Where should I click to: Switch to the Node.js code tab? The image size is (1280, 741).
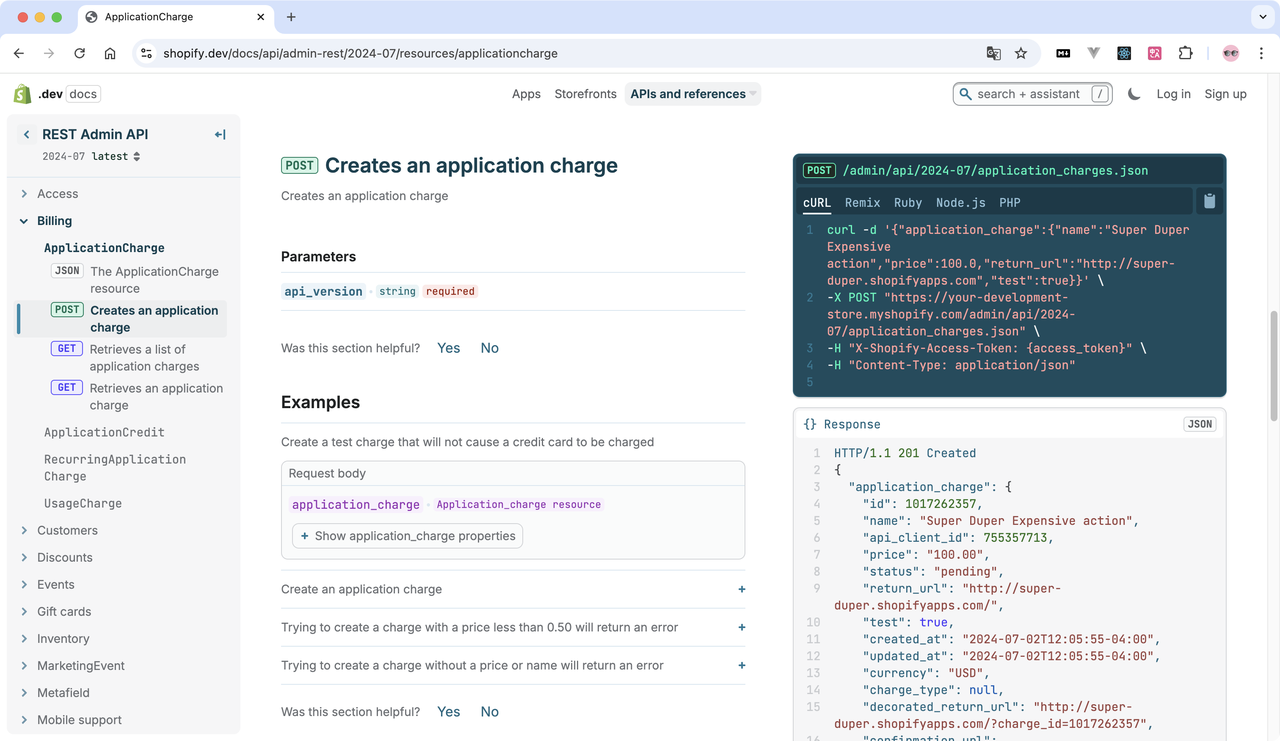pos(961,202)
